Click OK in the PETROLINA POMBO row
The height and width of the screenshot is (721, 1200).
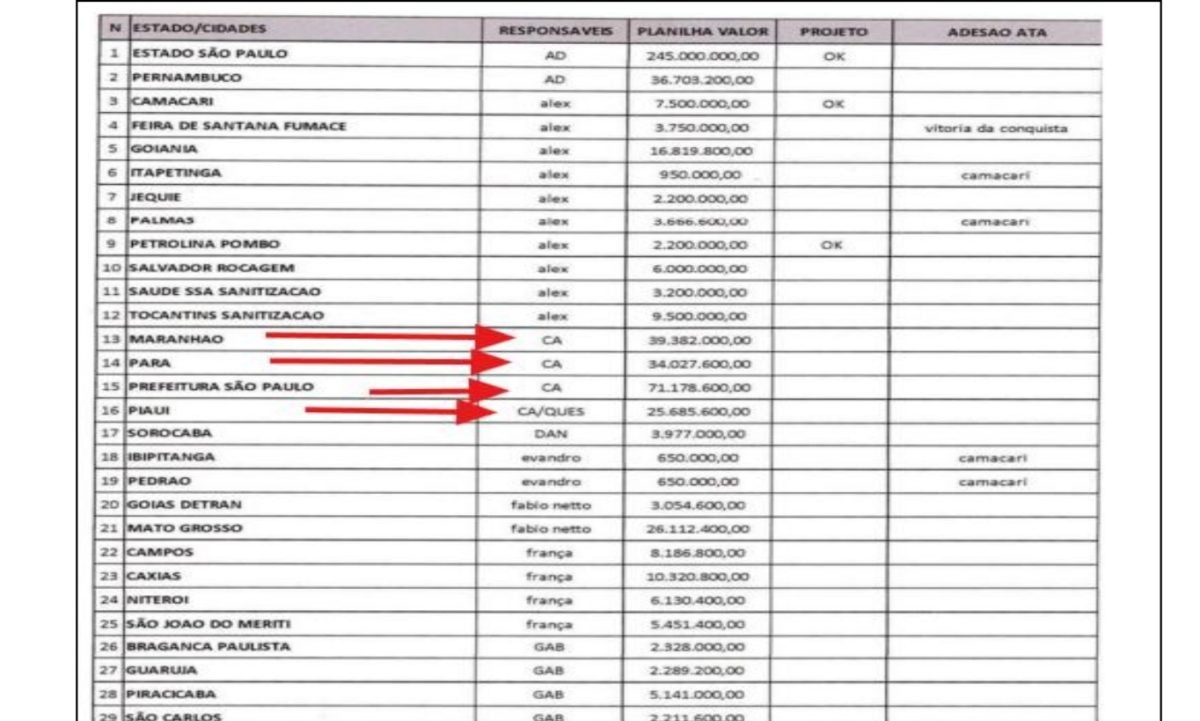pyautogui.click(x=834, y=246)
